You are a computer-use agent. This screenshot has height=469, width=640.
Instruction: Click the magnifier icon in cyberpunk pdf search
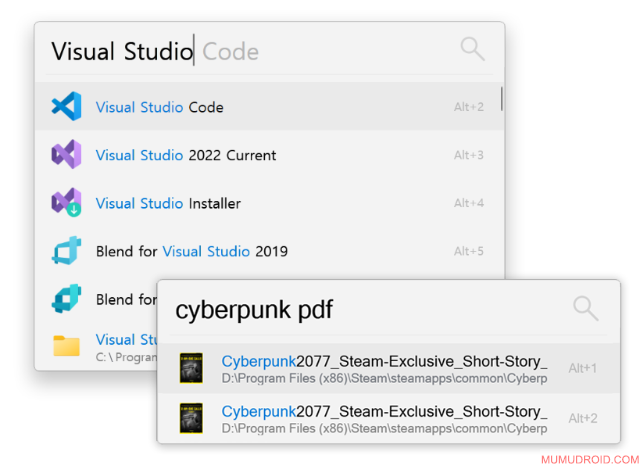pyautogui.click(x=585, y=308)
